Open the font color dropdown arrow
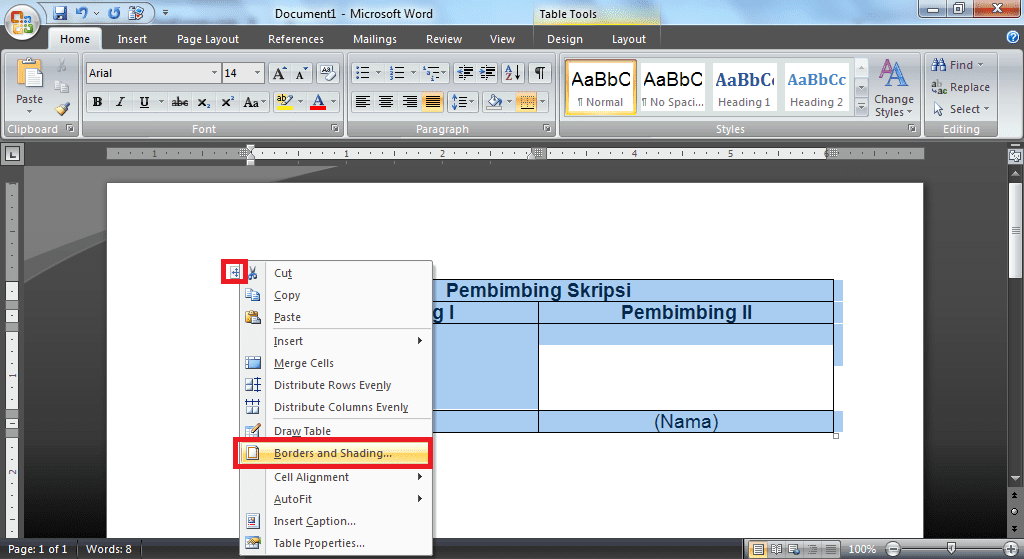 pyautogui.click(x=334, y=102)
